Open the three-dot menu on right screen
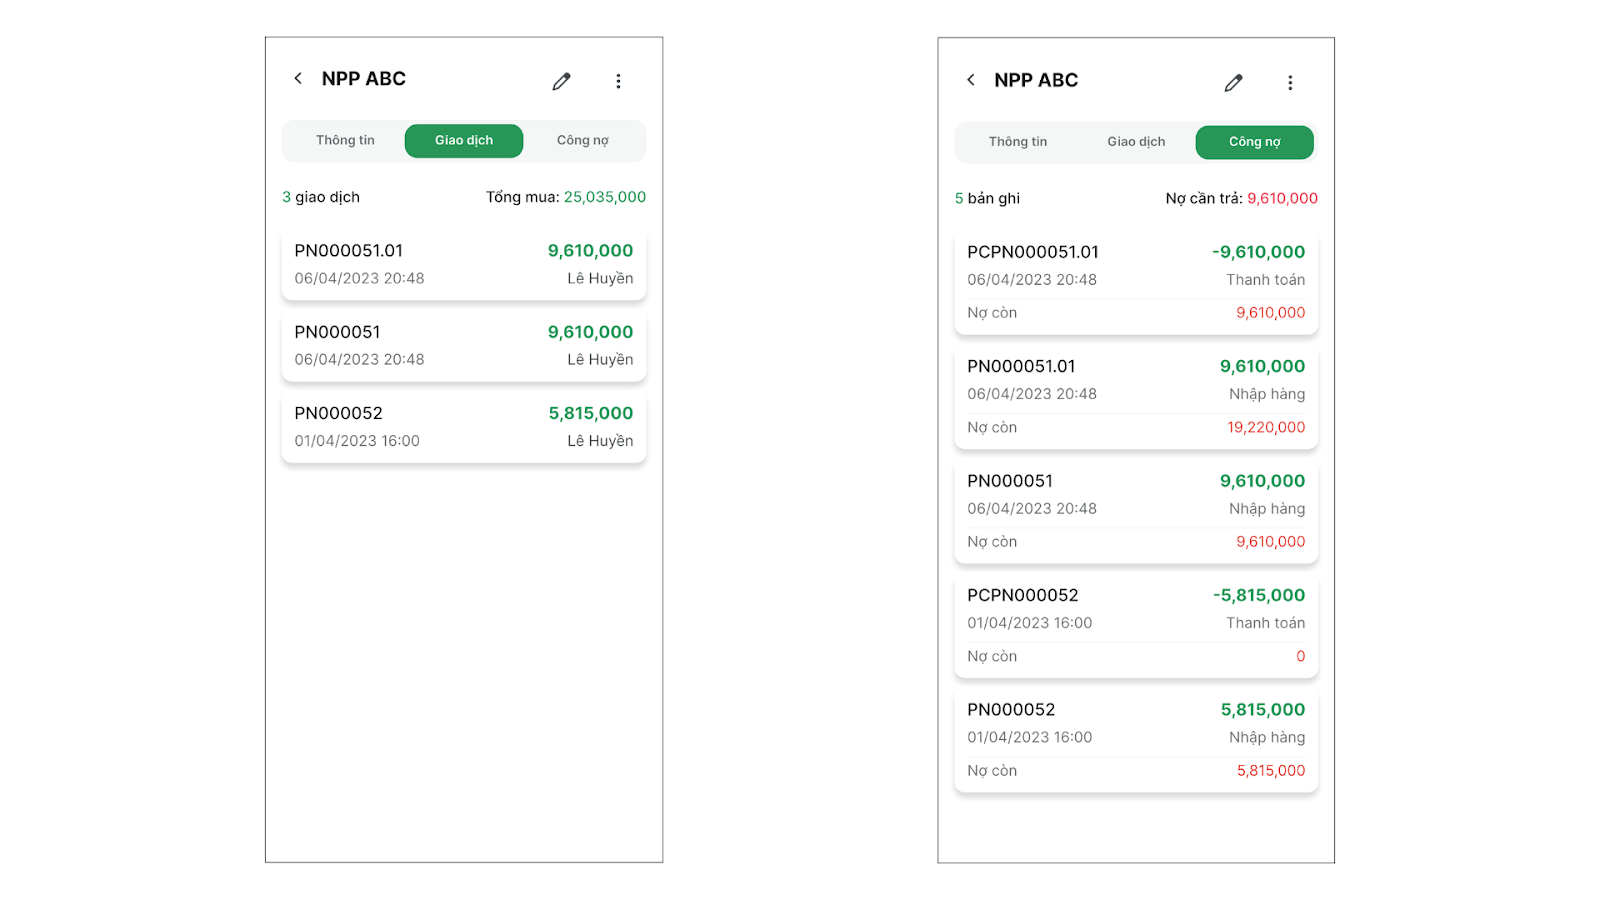 coord(1290,83)
